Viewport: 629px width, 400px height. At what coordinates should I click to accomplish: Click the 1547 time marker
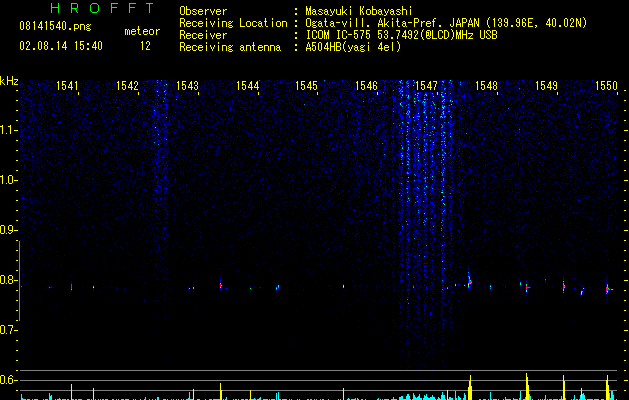click(x=426, y=85)
